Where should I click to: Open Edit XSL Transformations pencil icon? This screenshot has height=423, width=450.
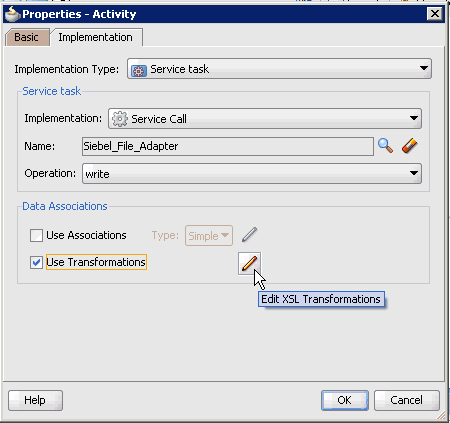[x=249, y=263]
